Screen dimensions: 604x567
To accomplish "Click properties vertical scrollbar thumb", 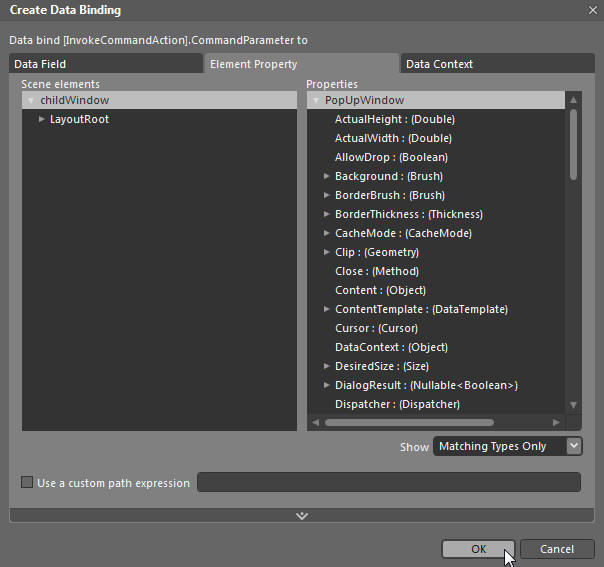I will click(x=574, y=144).
